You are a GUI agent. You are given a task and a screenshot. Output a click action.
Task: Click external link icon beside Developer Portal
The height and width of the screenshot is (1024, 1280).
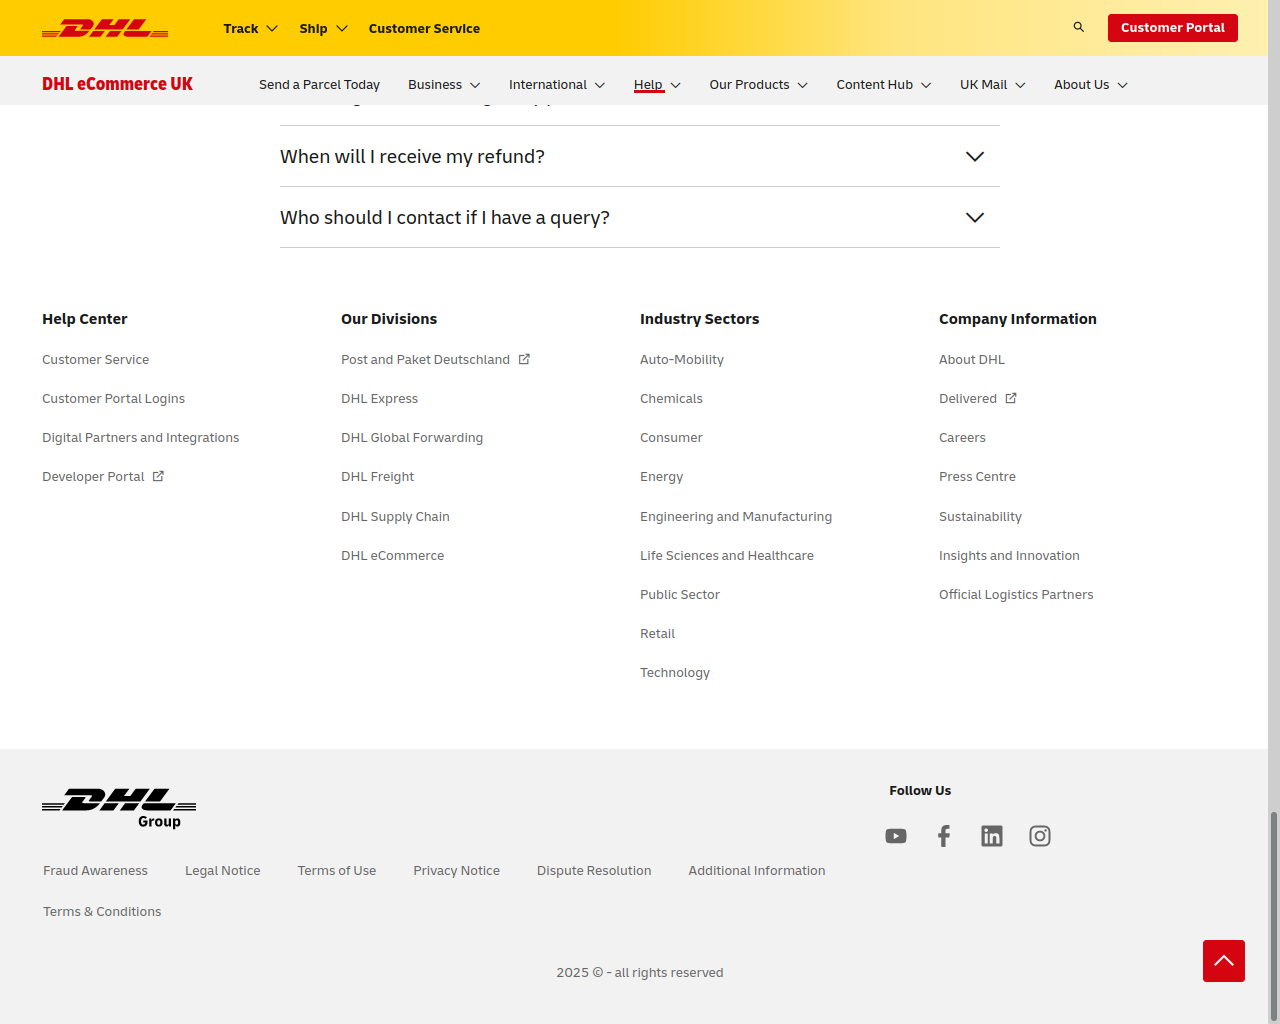(x=158, y=476)
